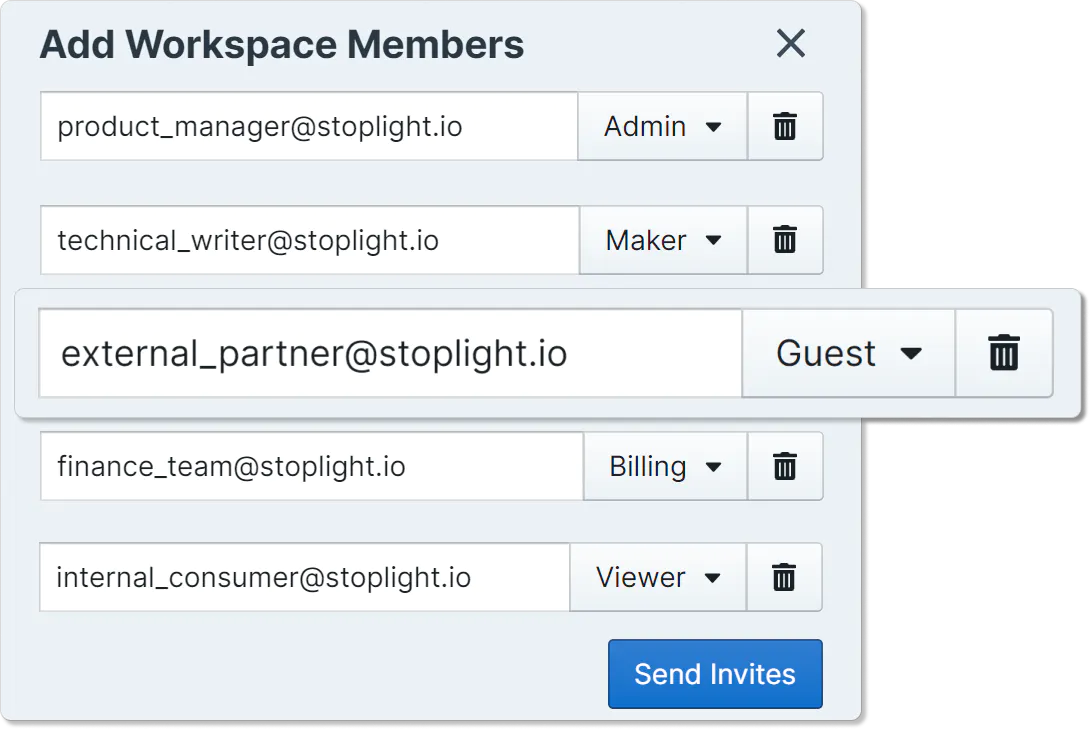
Task: Remove technical_writer row using trash icon
Action: (785, 240)
